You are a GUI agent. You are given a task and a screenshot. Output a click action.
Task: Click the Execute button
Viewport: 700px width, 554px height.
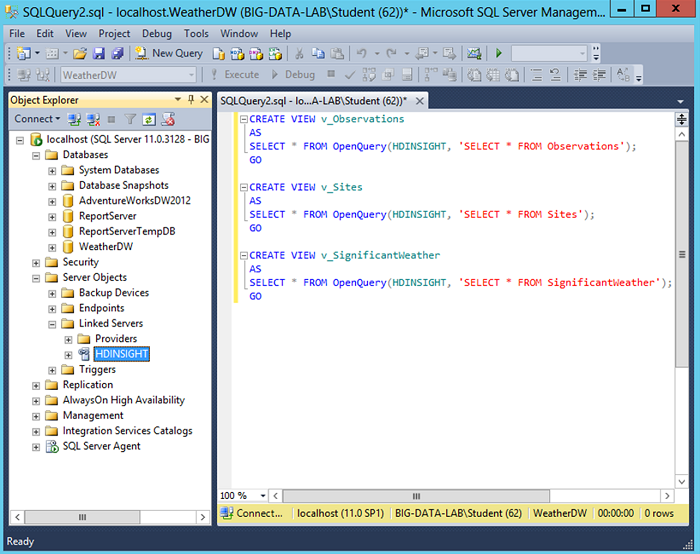pyautogui.click(x=235, y=75)
